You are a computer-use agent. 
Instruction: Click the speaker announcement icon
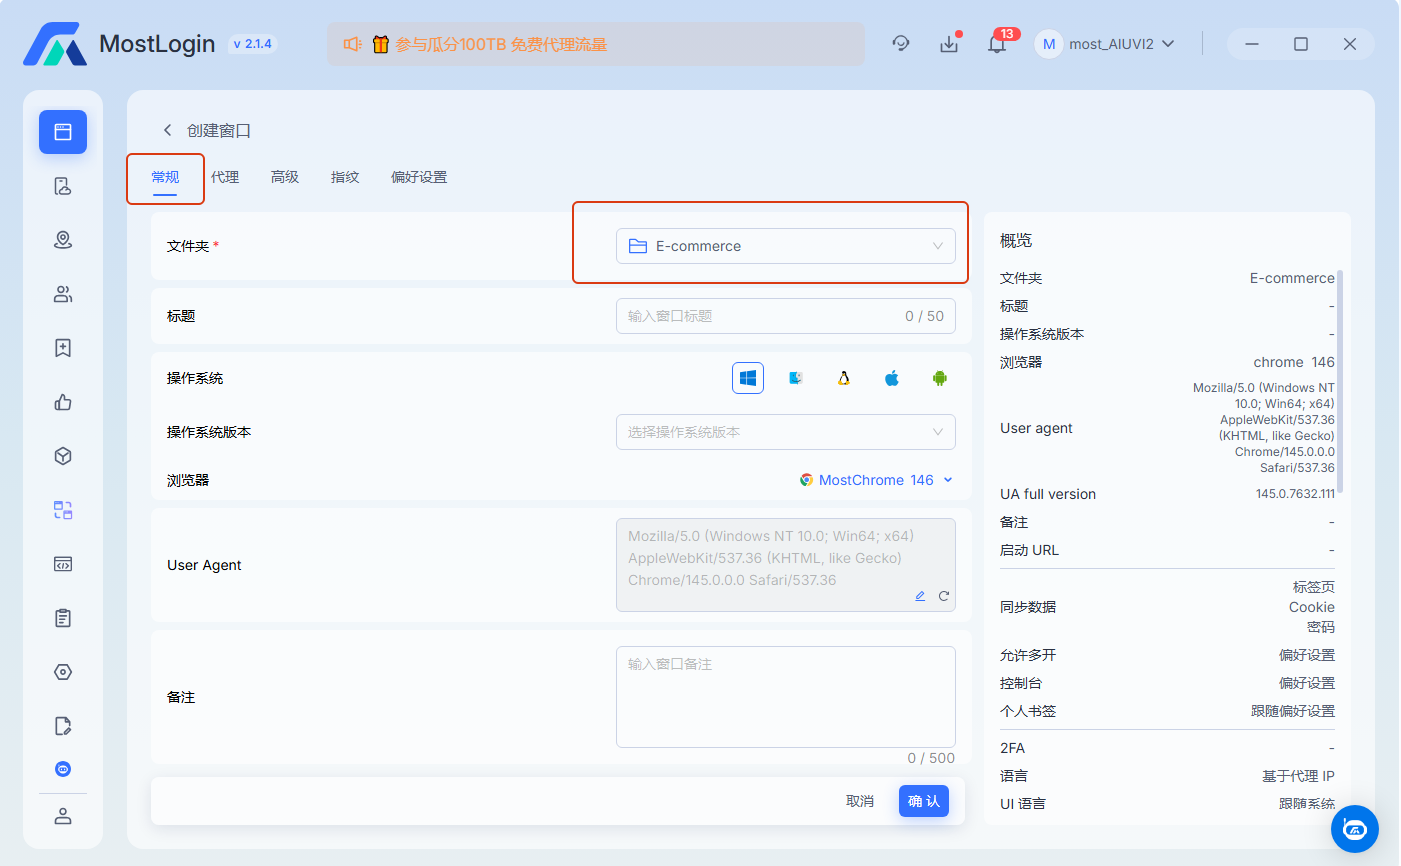352,44
